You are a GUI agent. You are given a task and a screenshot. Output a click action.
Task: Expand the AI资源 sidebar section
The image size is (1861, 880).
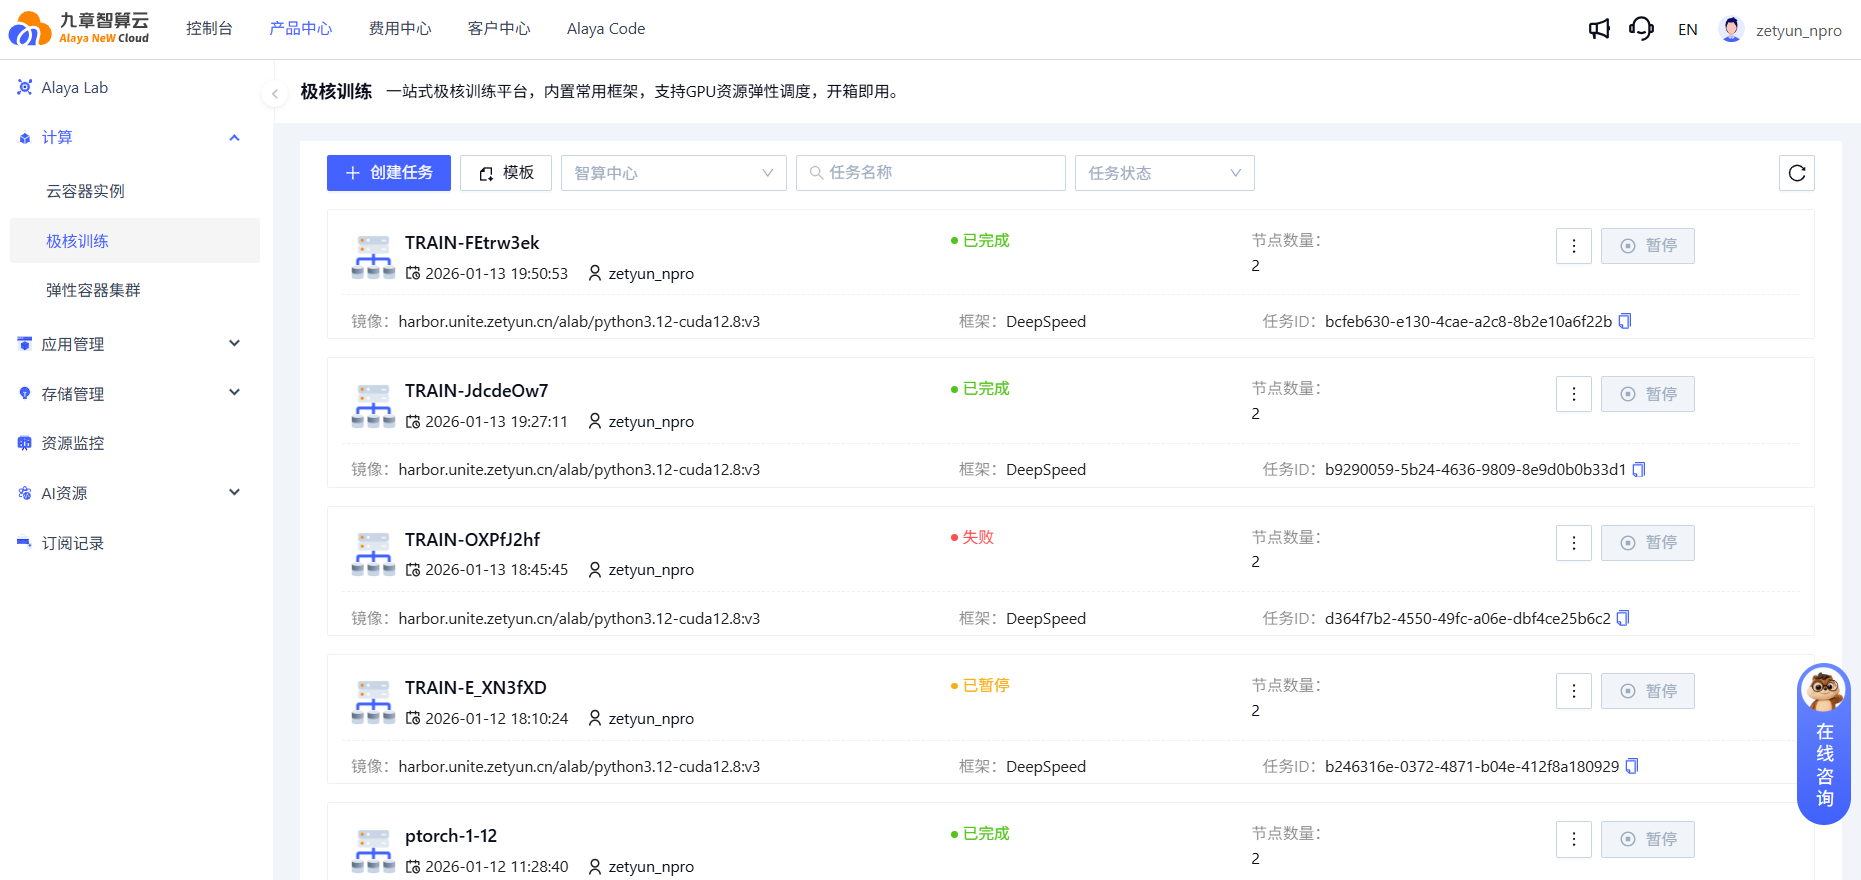pyautogui.click(x=234, y=492)
